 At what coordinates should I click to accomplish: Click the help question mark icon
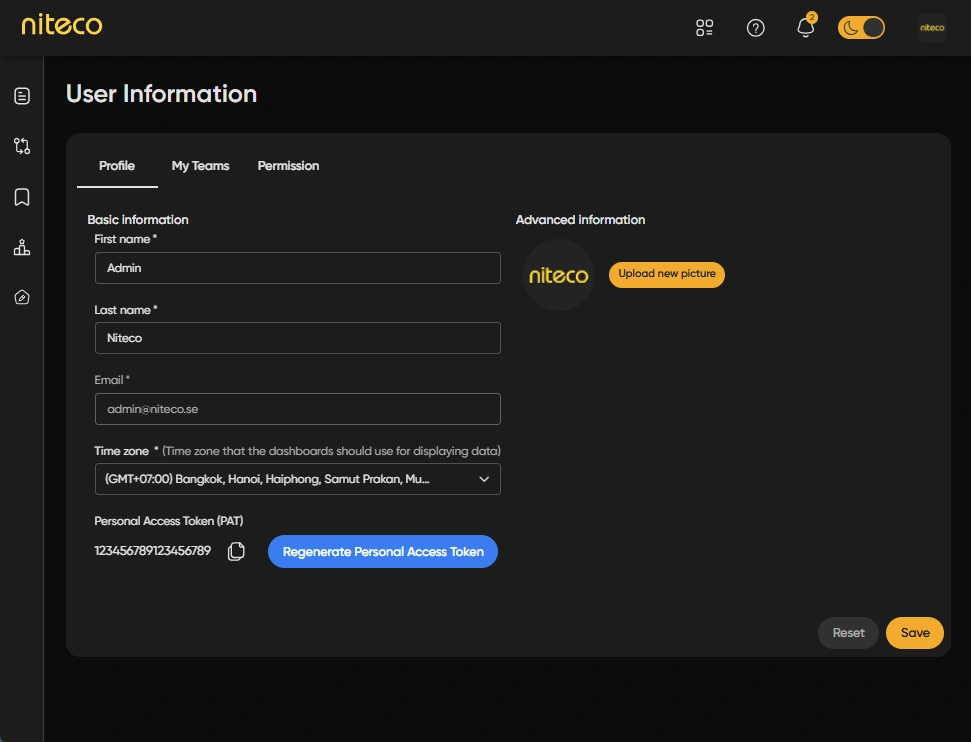coord(756,28)
